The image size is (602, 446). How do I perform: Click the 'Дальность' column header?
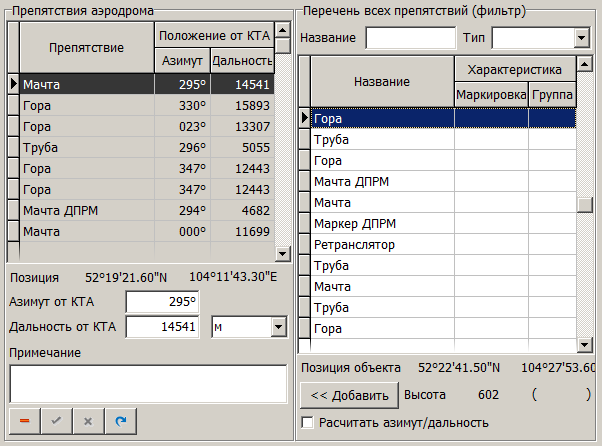click(x=242, y=62)
